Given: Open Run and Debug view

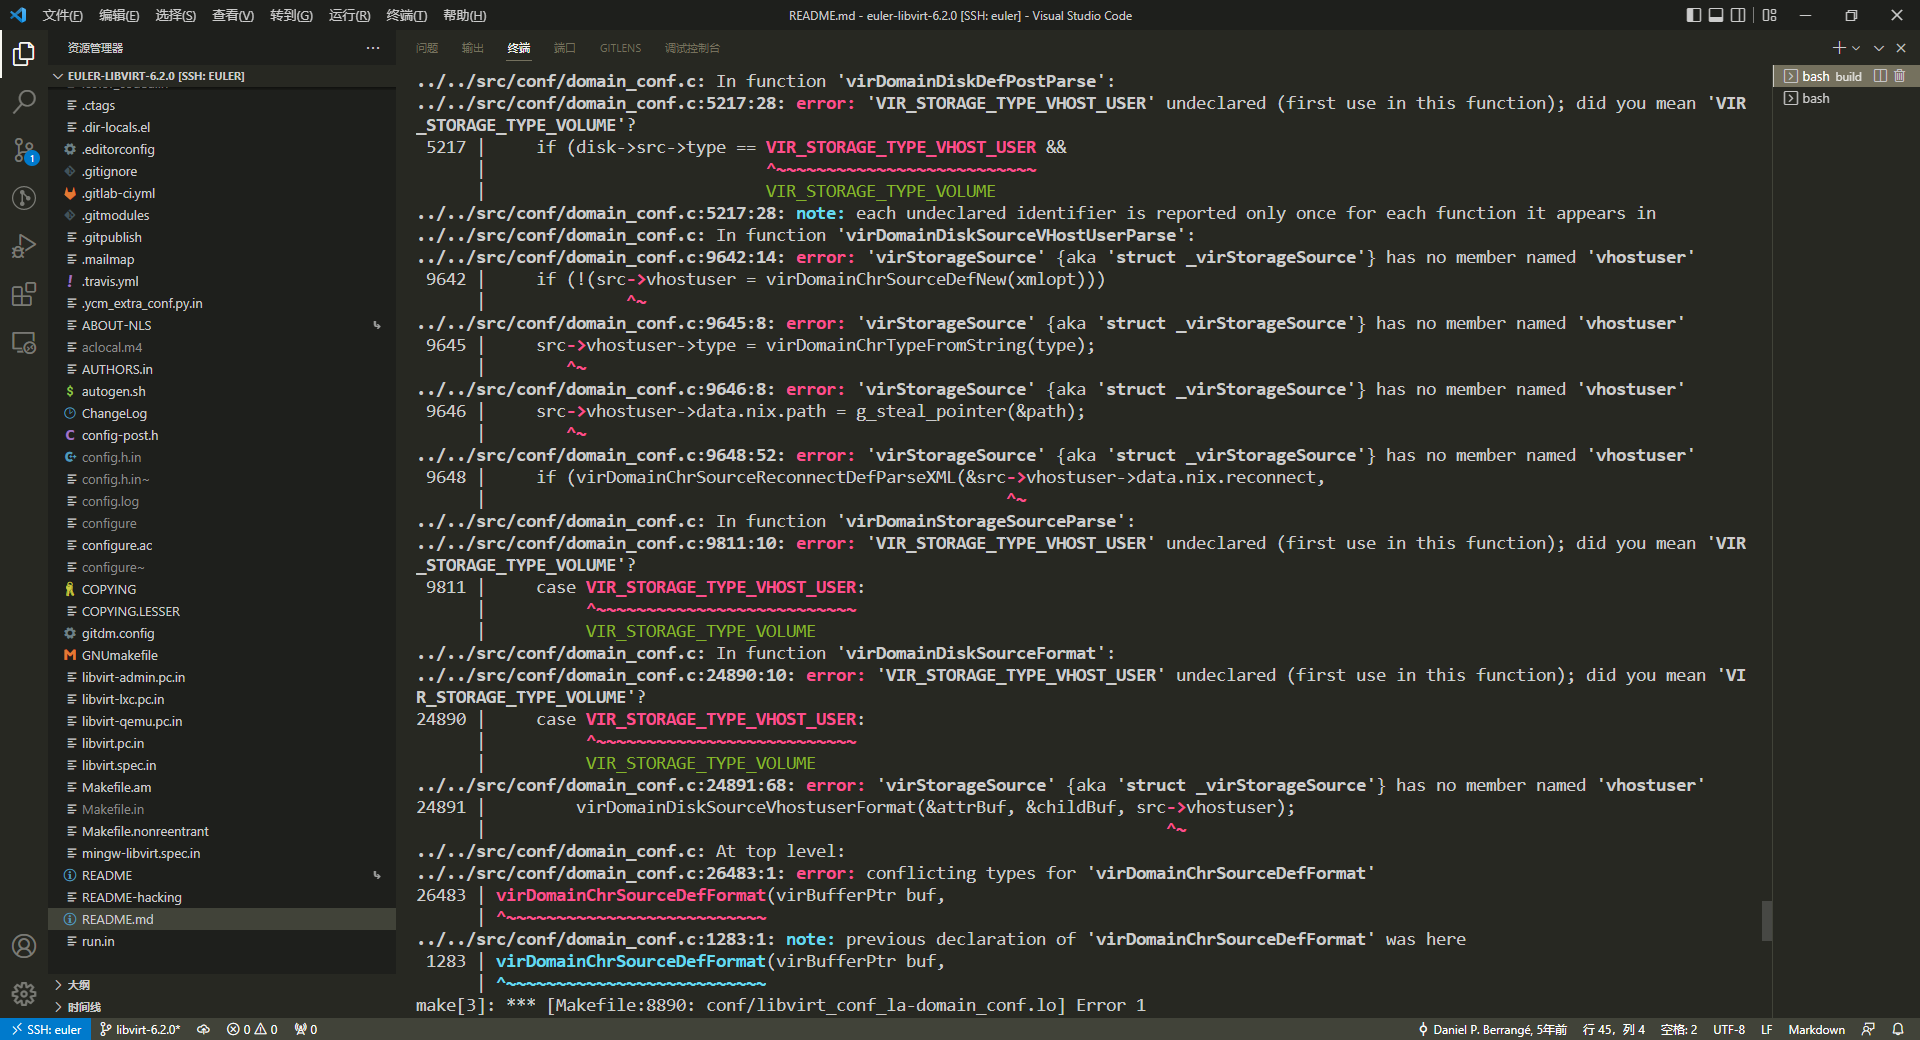Looking at the screenshot, I should [x=24, y=245].
